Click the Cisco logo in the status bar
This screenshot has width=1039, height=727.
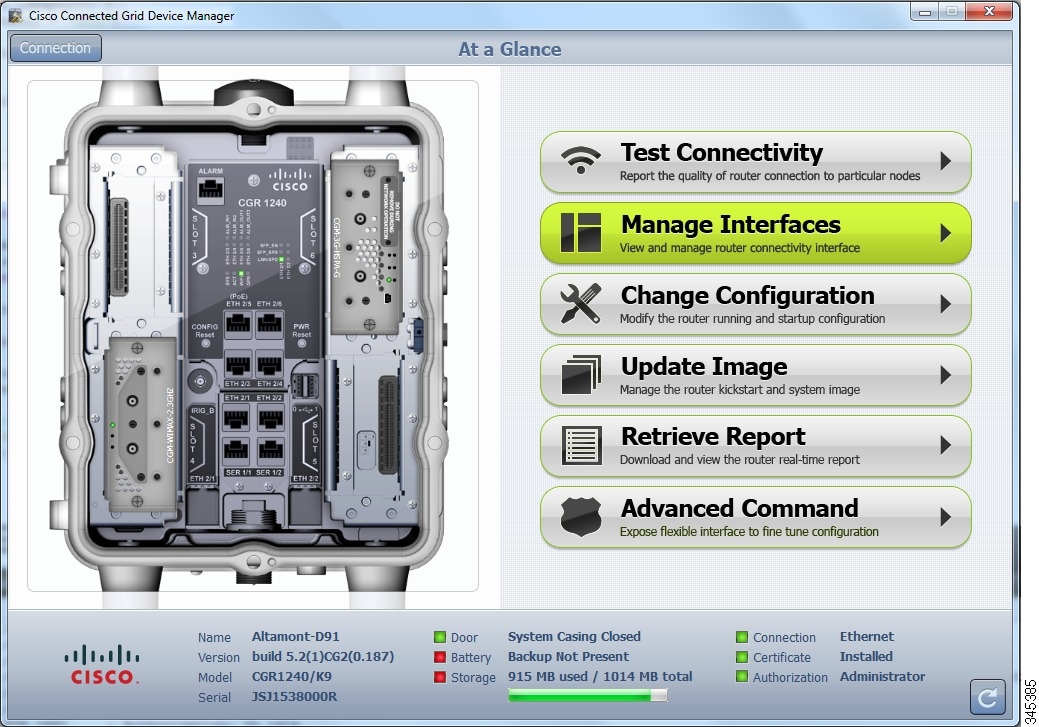pos(101,665)
